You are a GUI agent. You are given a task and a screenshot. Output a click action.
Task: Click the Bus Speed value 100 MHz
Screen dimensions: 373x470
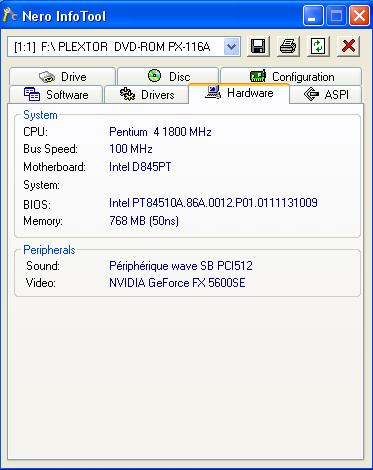pyautogui.click(x=131, y=149)
